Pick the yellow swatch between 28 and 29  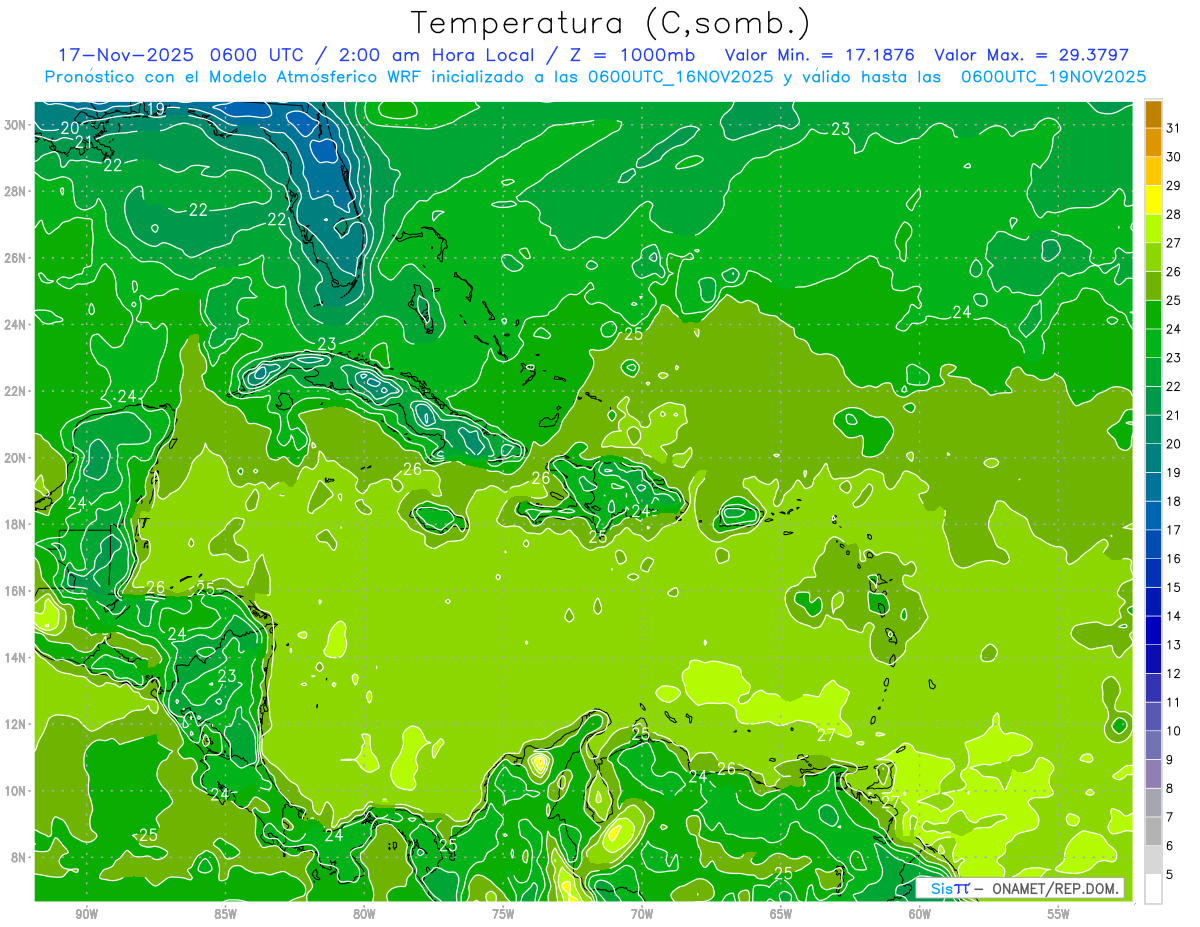coord(1153,200)
